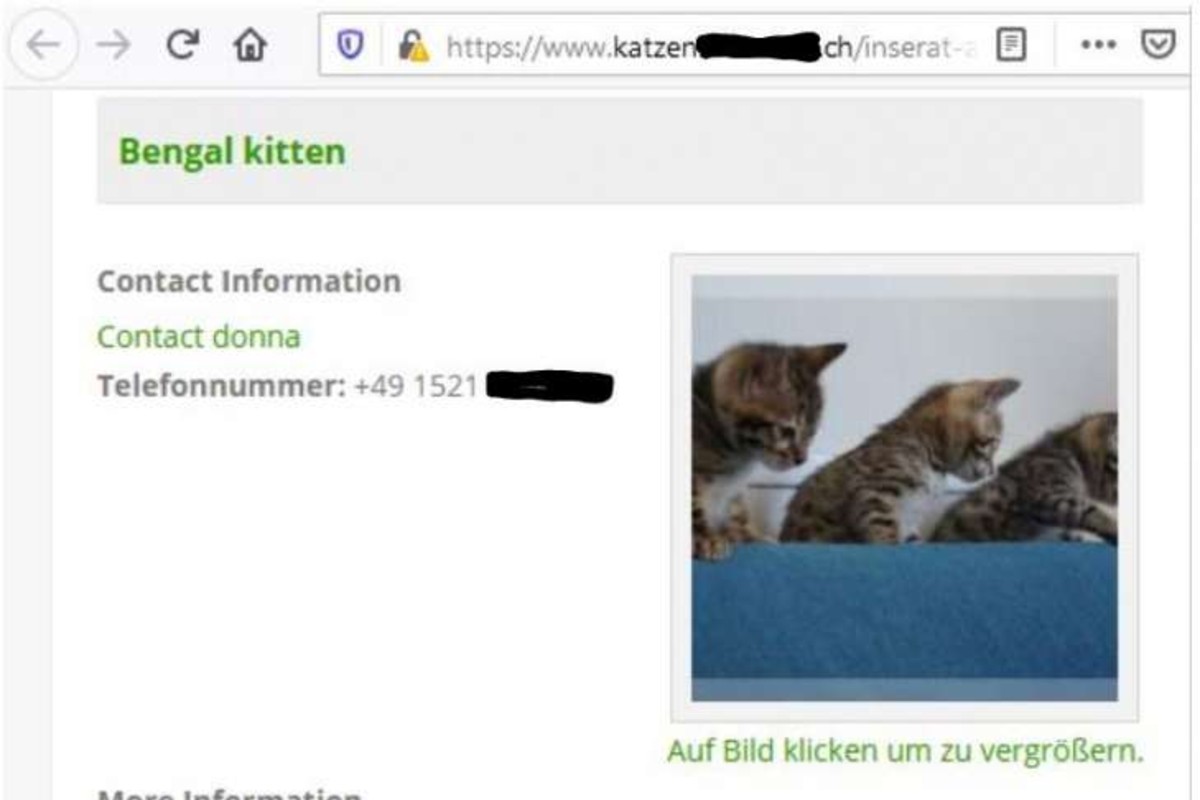Click the forward navigation arrow
This screenshot has width=1200, height=800.
click(114, 45)
